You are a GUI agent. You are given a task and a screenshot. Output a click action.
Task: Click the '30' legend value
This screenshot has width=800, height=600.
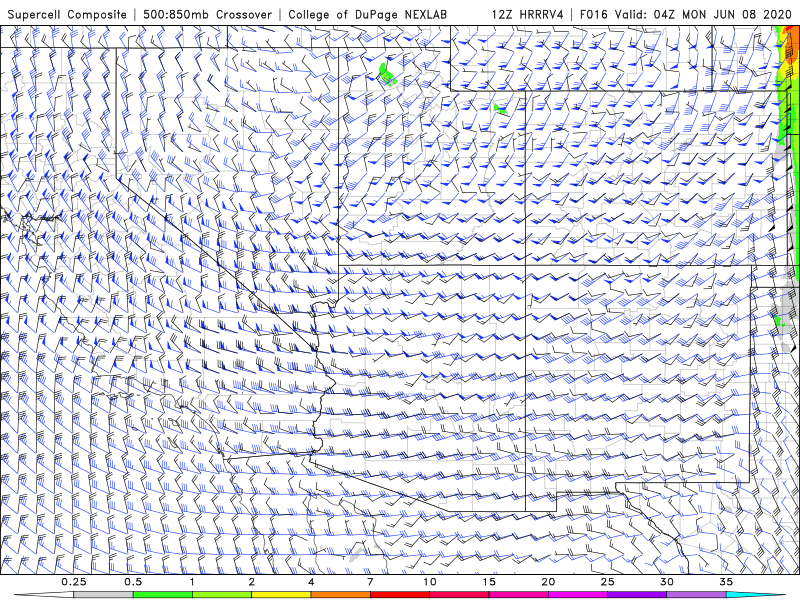point(666,582)
